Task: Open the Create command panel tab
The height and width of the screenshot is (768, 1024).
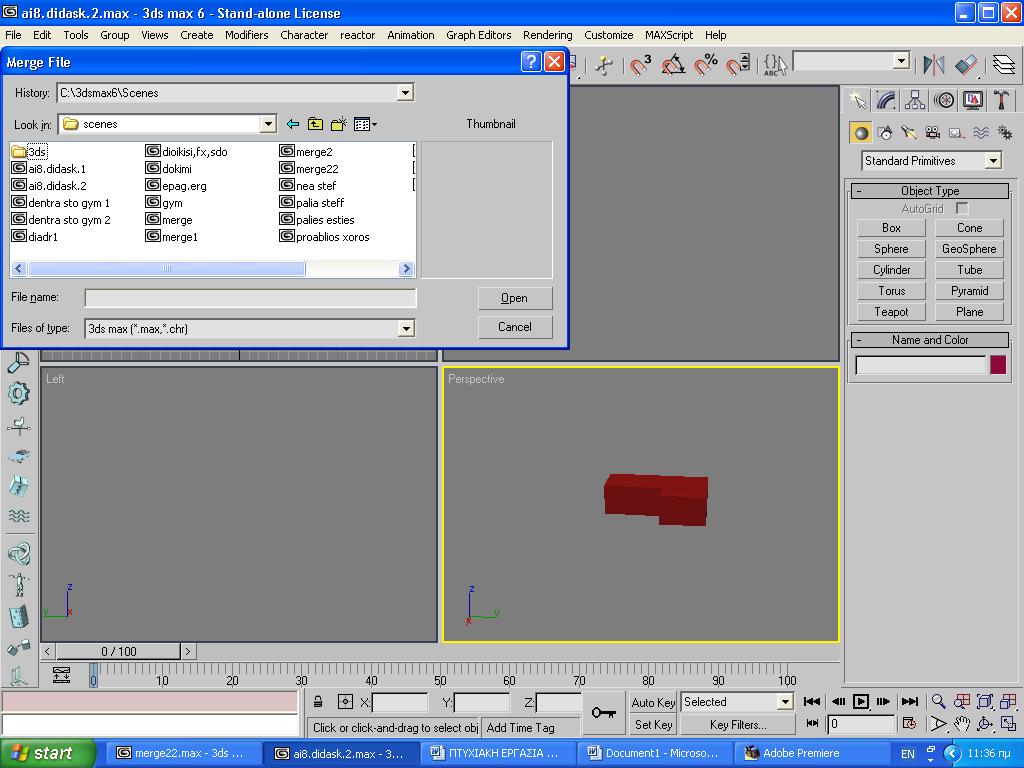Action: pyautogui.click(x=857, y=100)
